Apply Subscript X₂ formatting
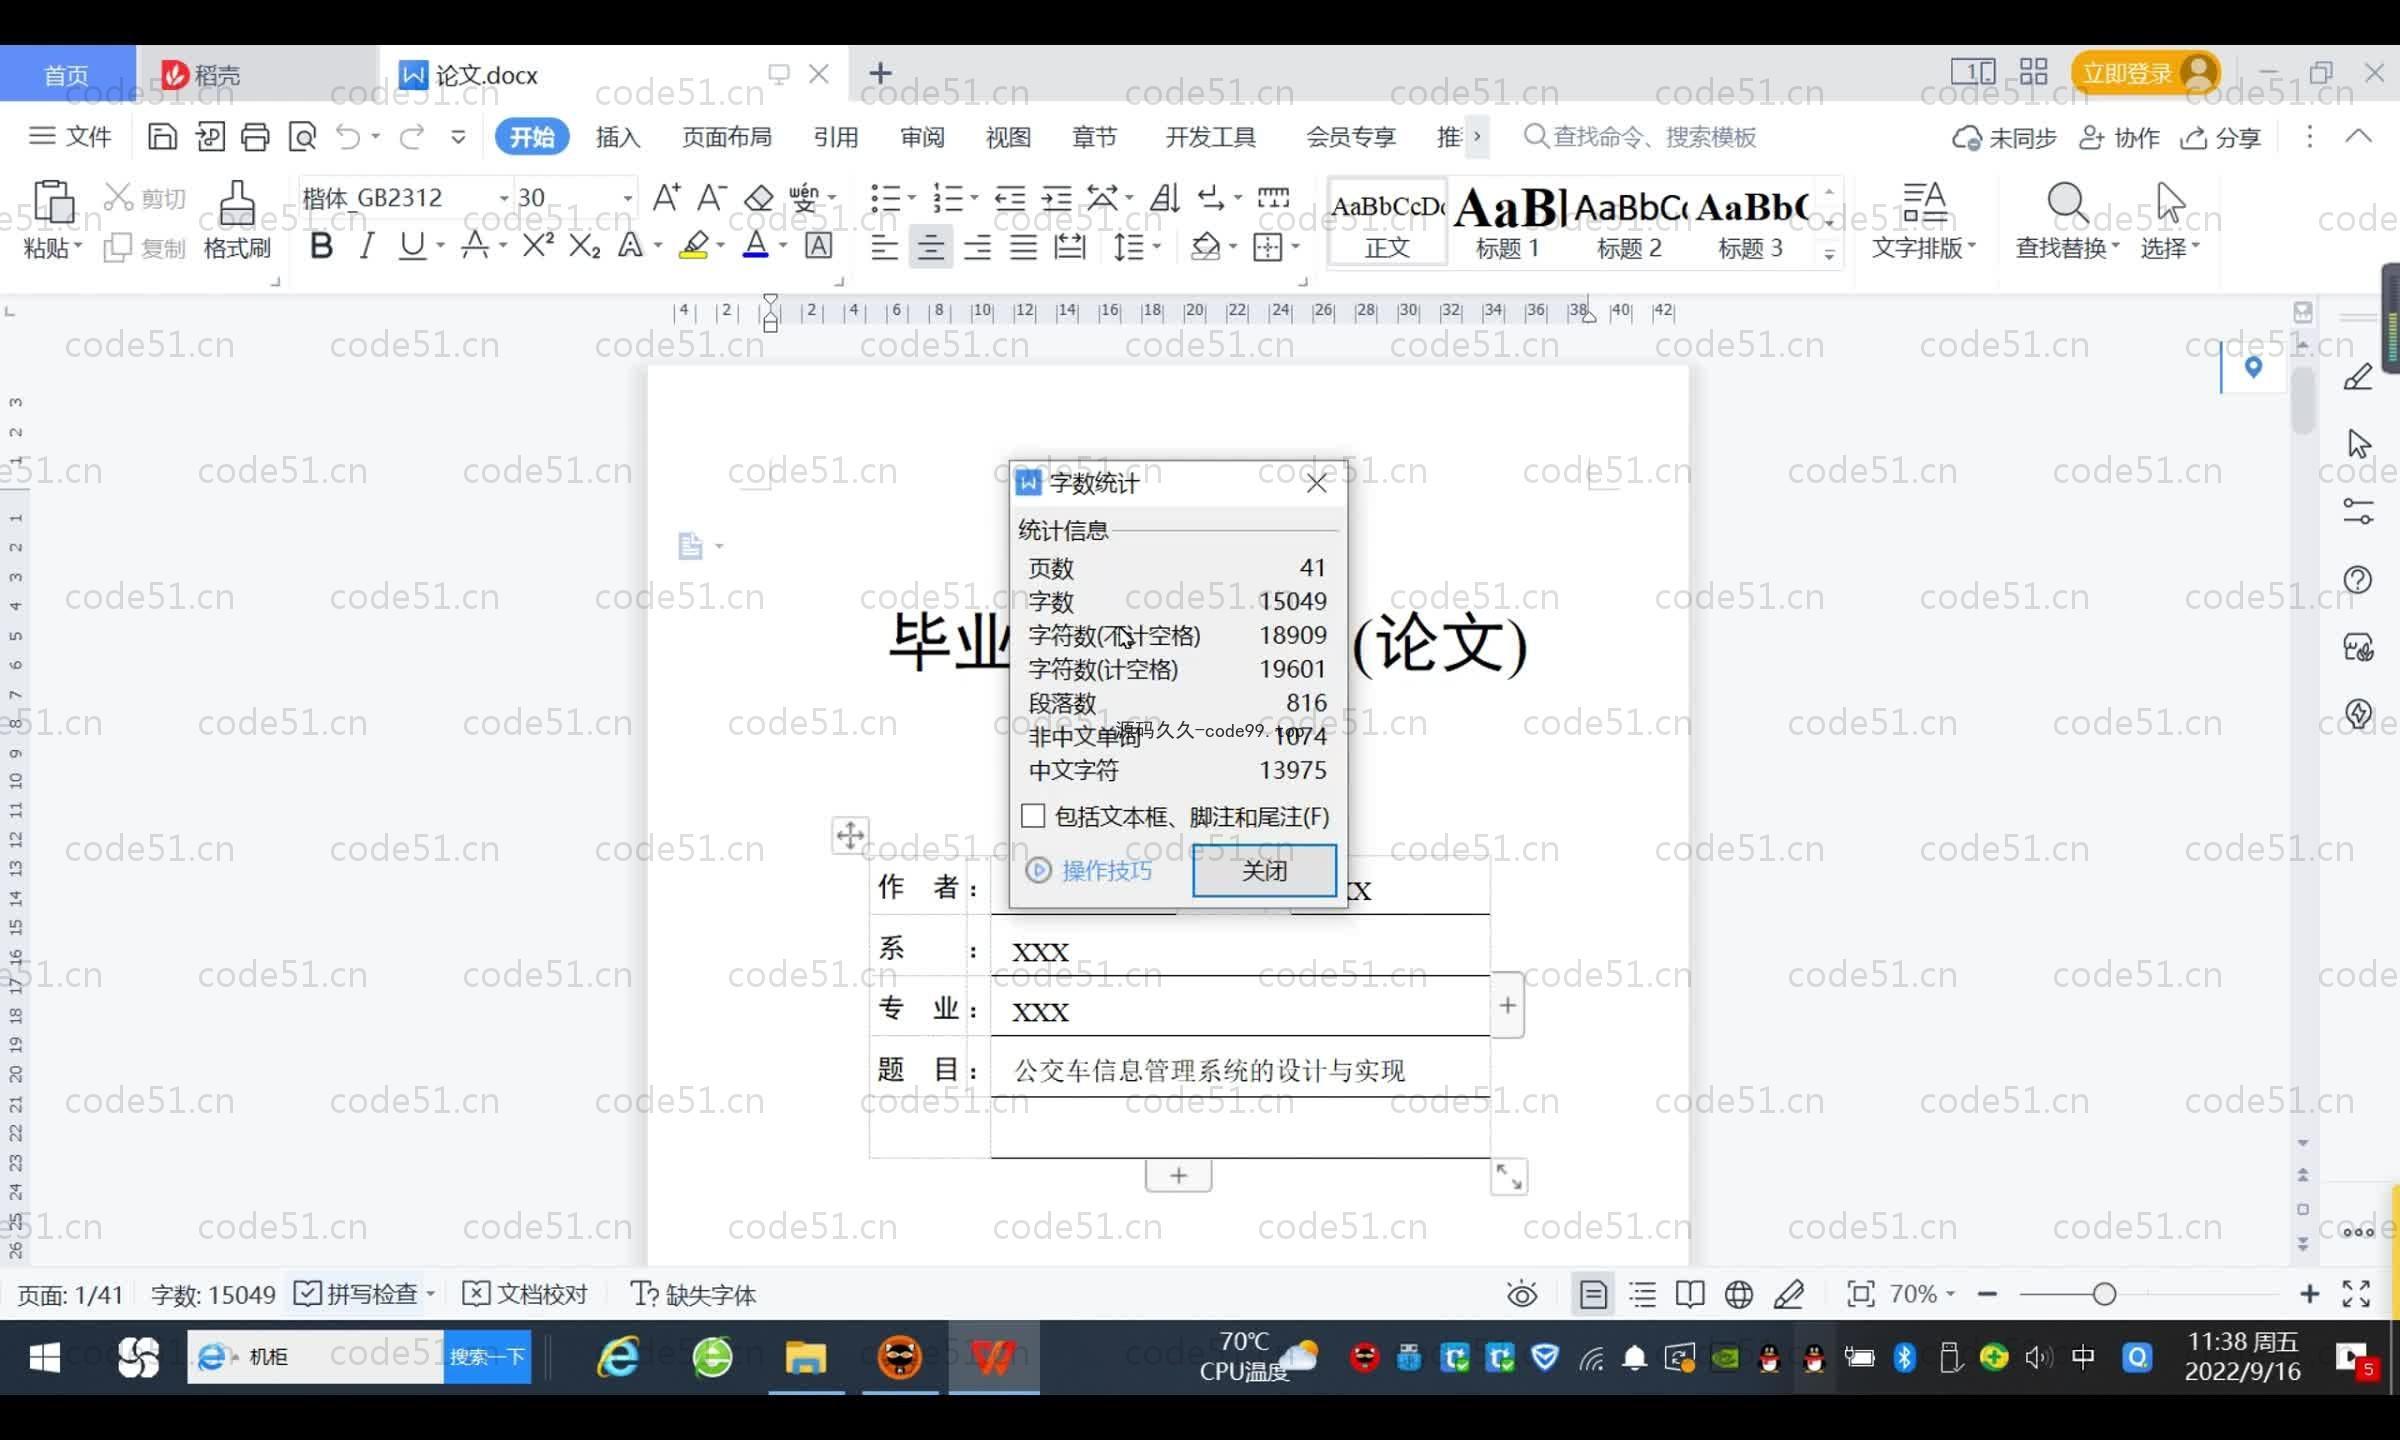Screen dimensions: 2400x1440 (x=584, y=245)
